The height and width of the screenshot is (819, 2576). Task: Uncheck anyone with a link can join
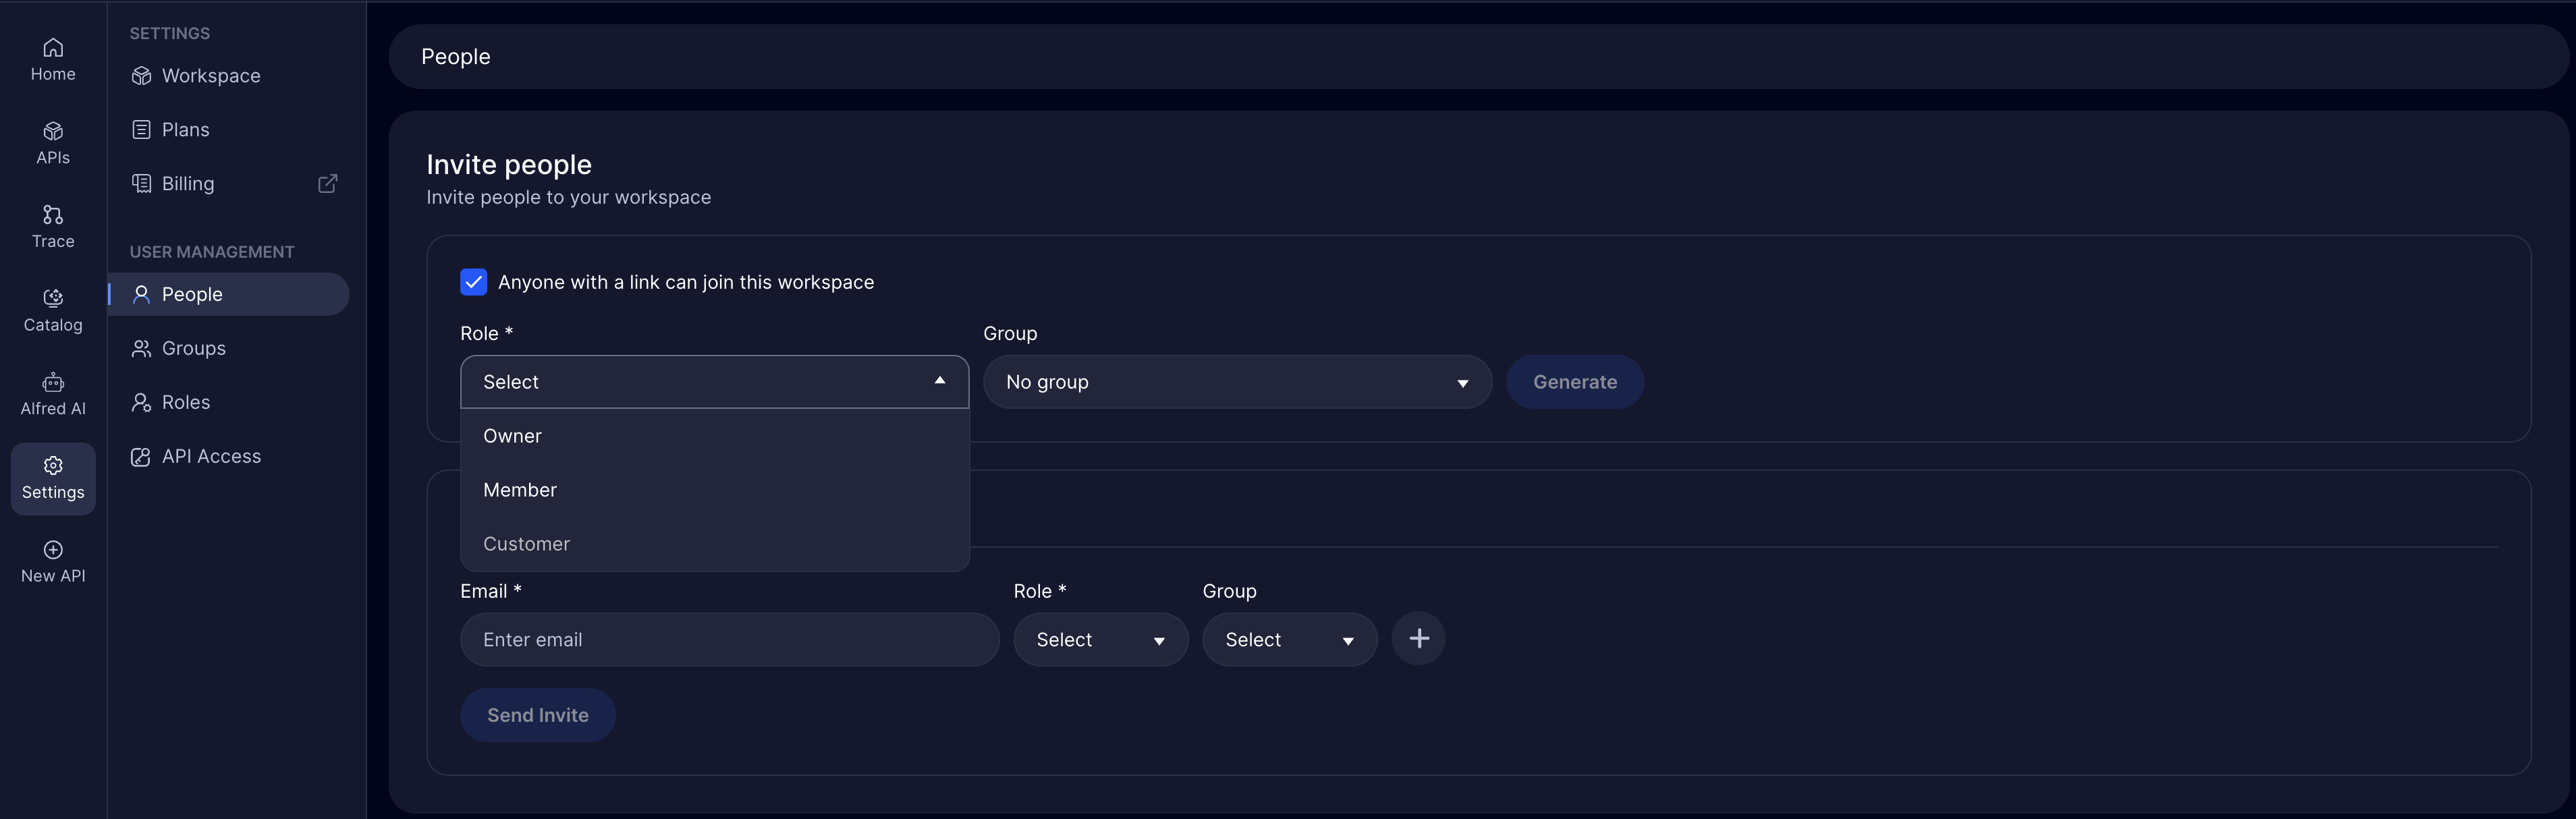coord(473,282)
